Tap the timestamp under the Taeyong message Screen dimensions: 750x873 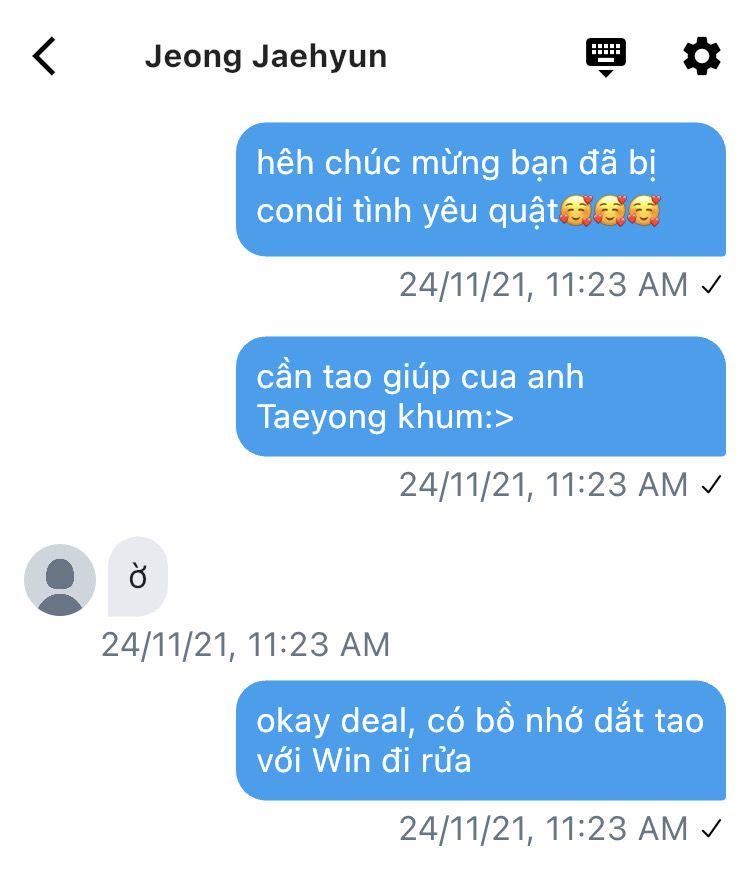(543, 484)
